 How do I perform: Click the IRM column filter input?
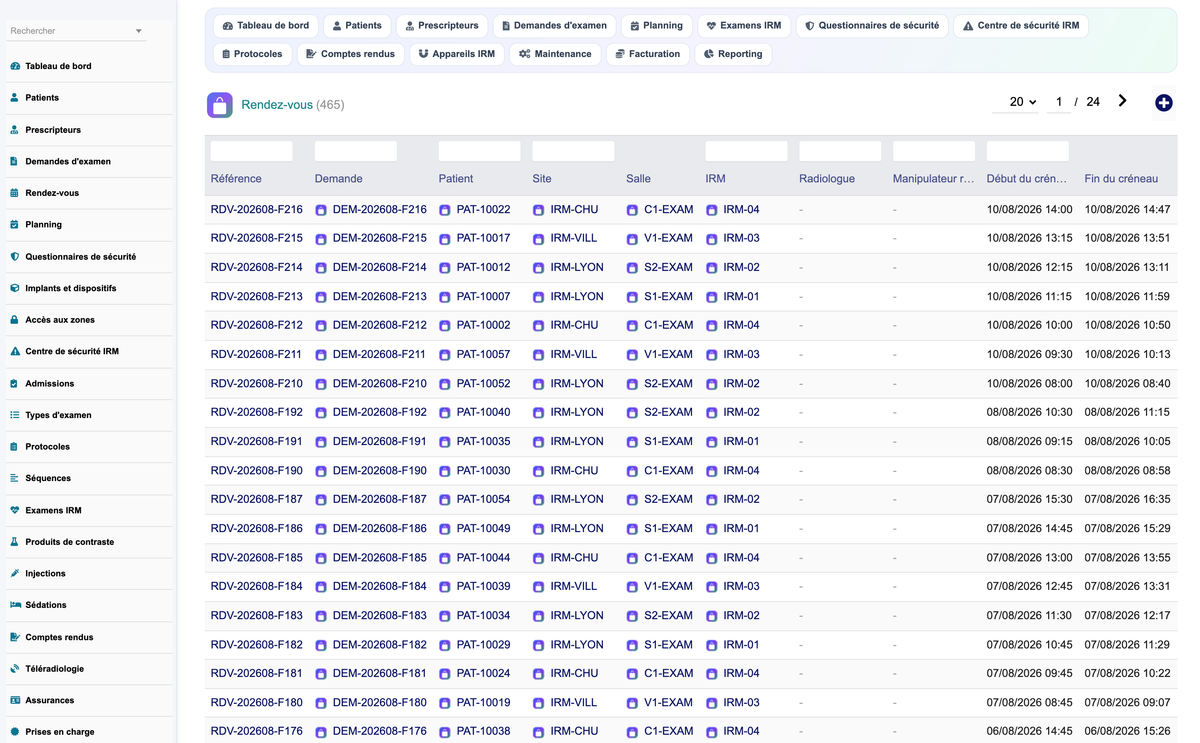[746, 151]
